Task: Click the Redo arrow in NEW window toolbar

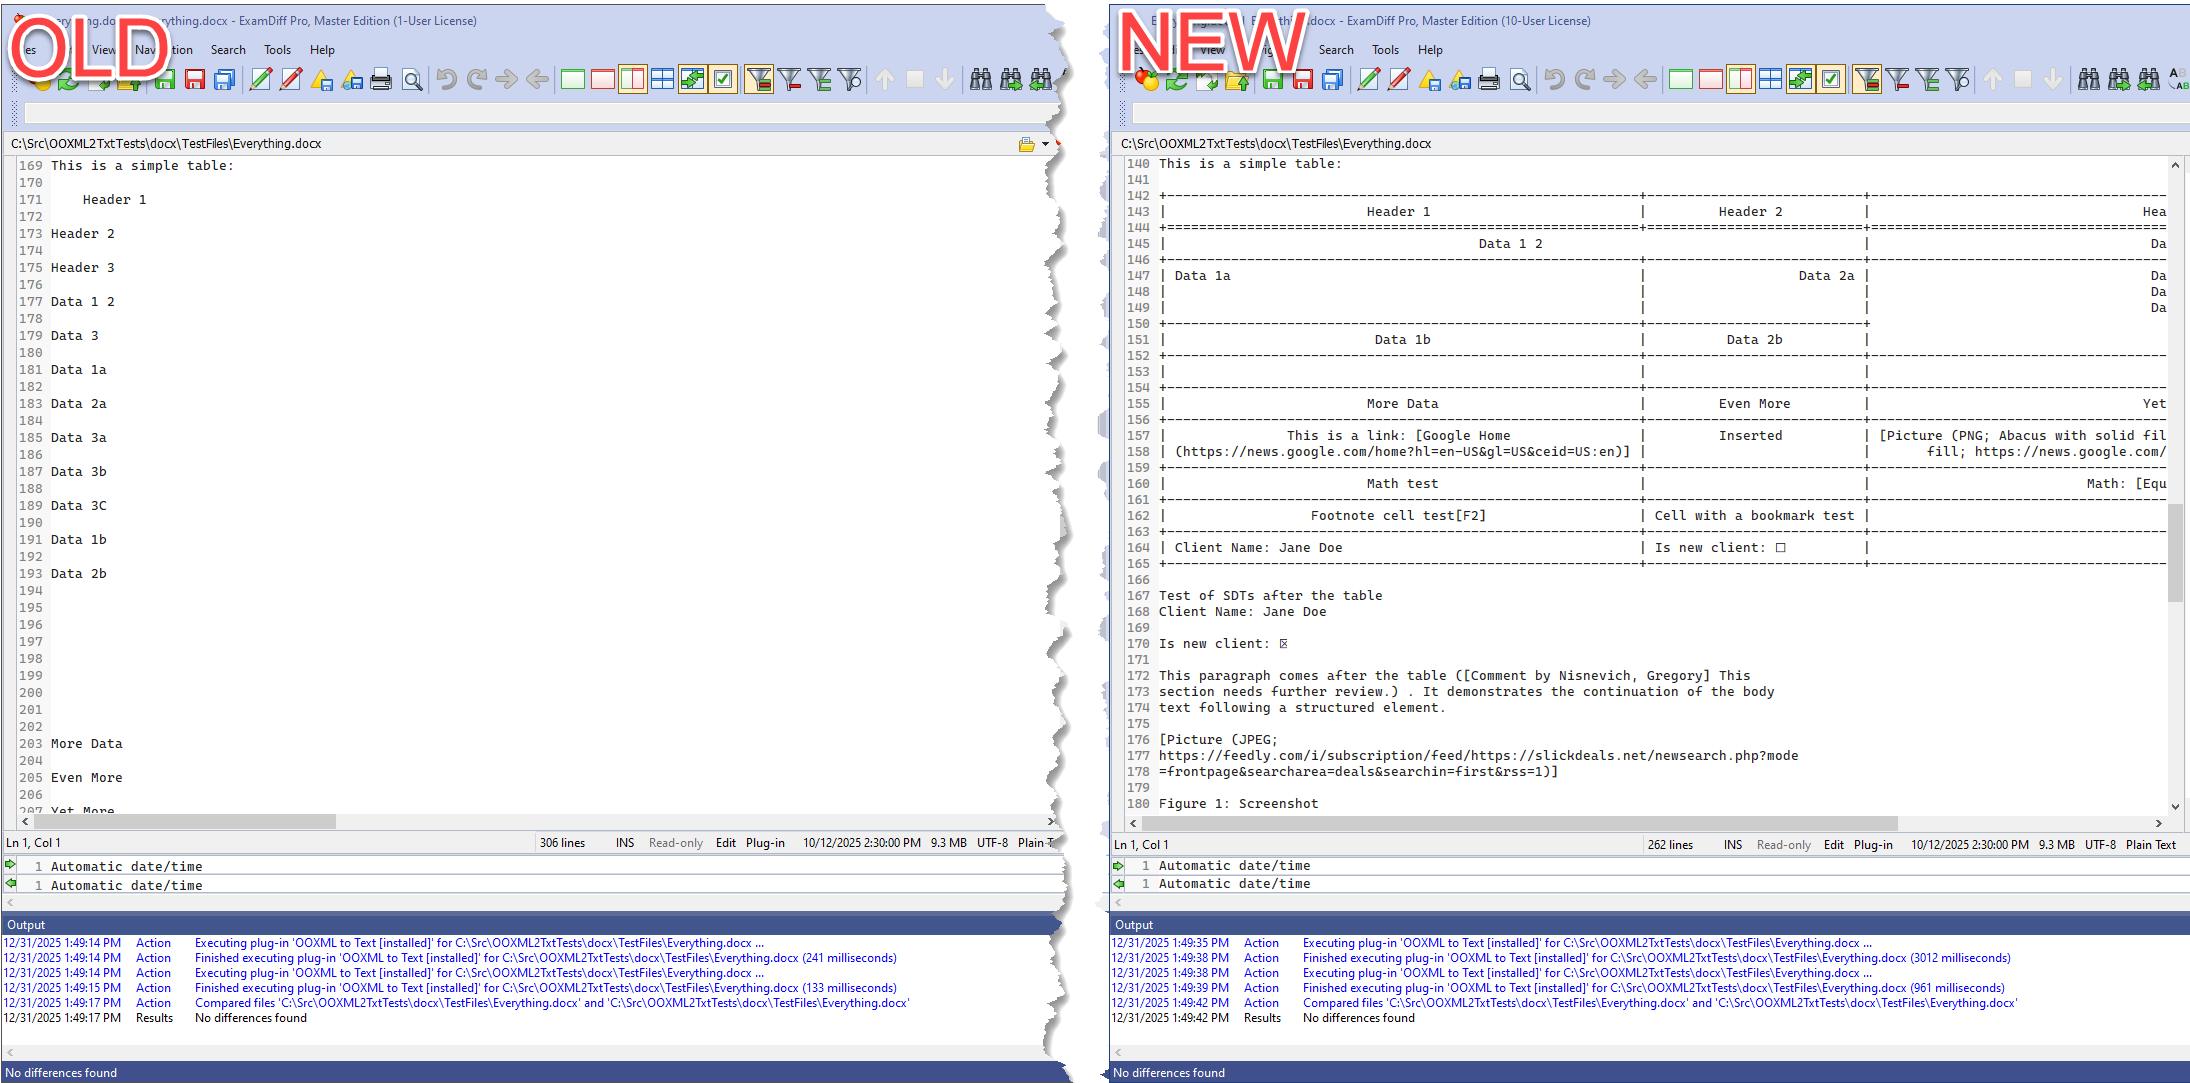Action: coord(1585,80)
